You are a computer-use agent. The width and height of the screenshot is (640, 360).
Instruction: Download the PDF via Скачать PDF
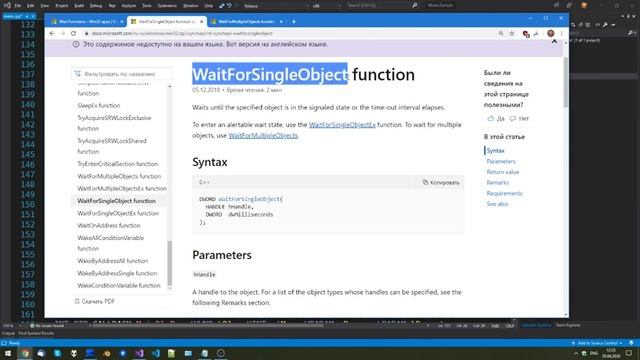click(x=94, y=301)
